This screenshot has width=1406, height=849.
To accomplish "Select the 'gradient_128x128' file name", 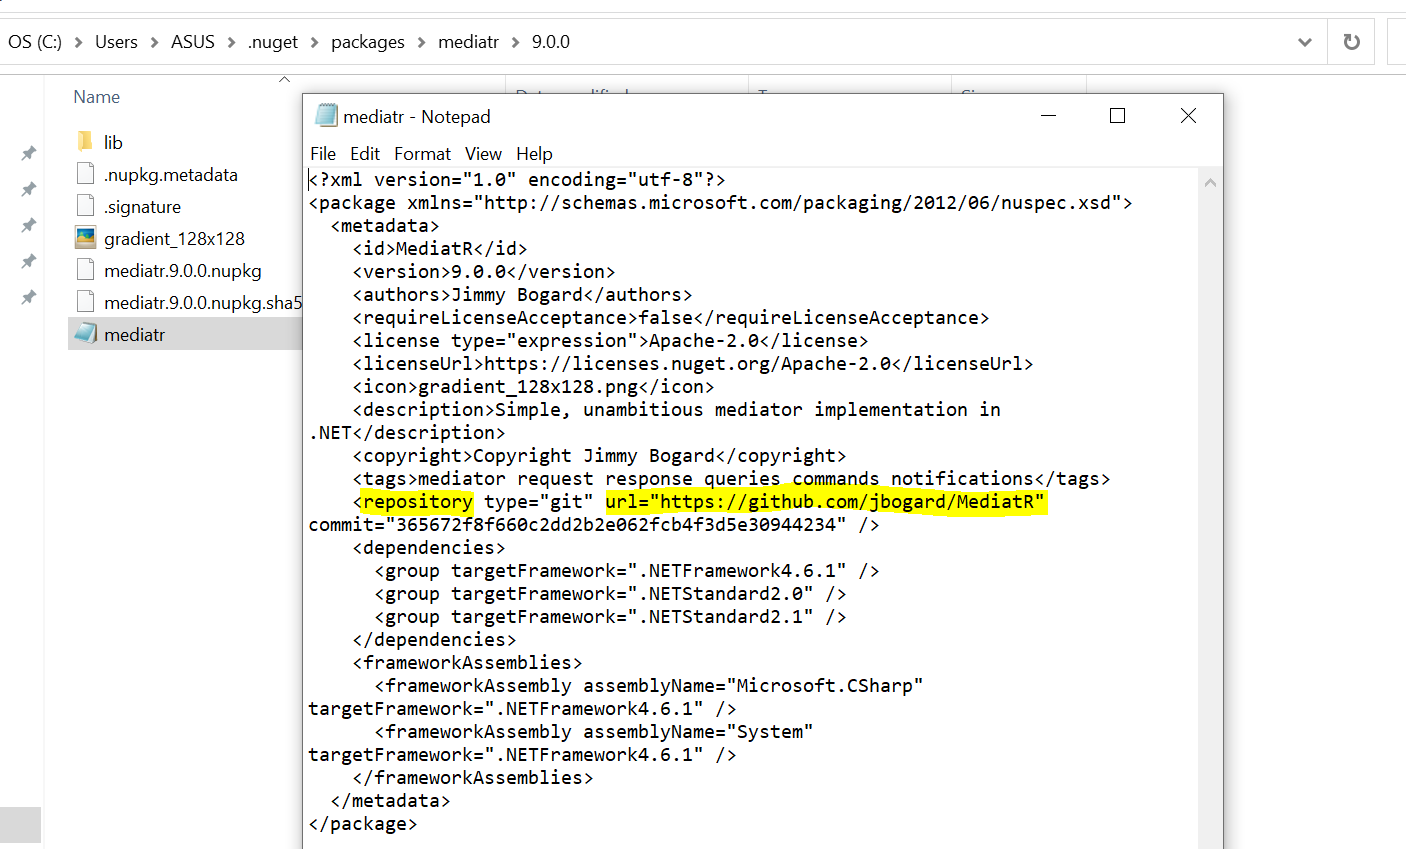I will pos(174,238).
